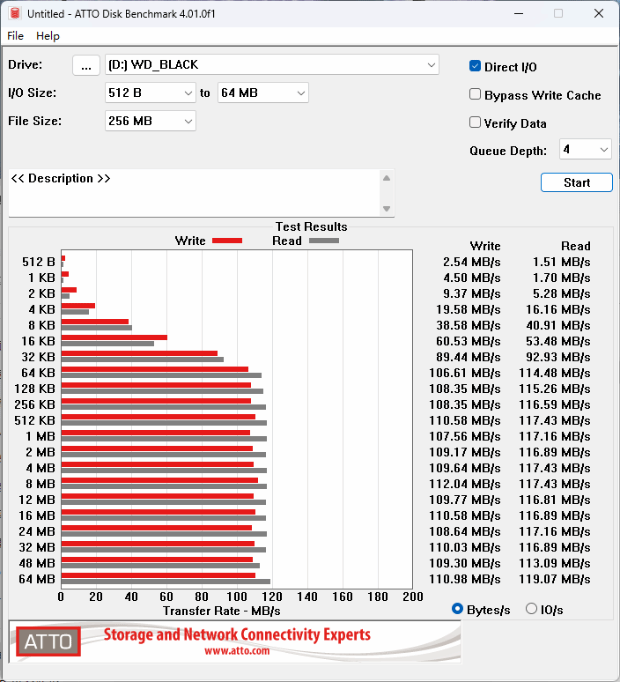Click the 60.53 MB/s write value
620x682 pixels.
tap(468, 341)
